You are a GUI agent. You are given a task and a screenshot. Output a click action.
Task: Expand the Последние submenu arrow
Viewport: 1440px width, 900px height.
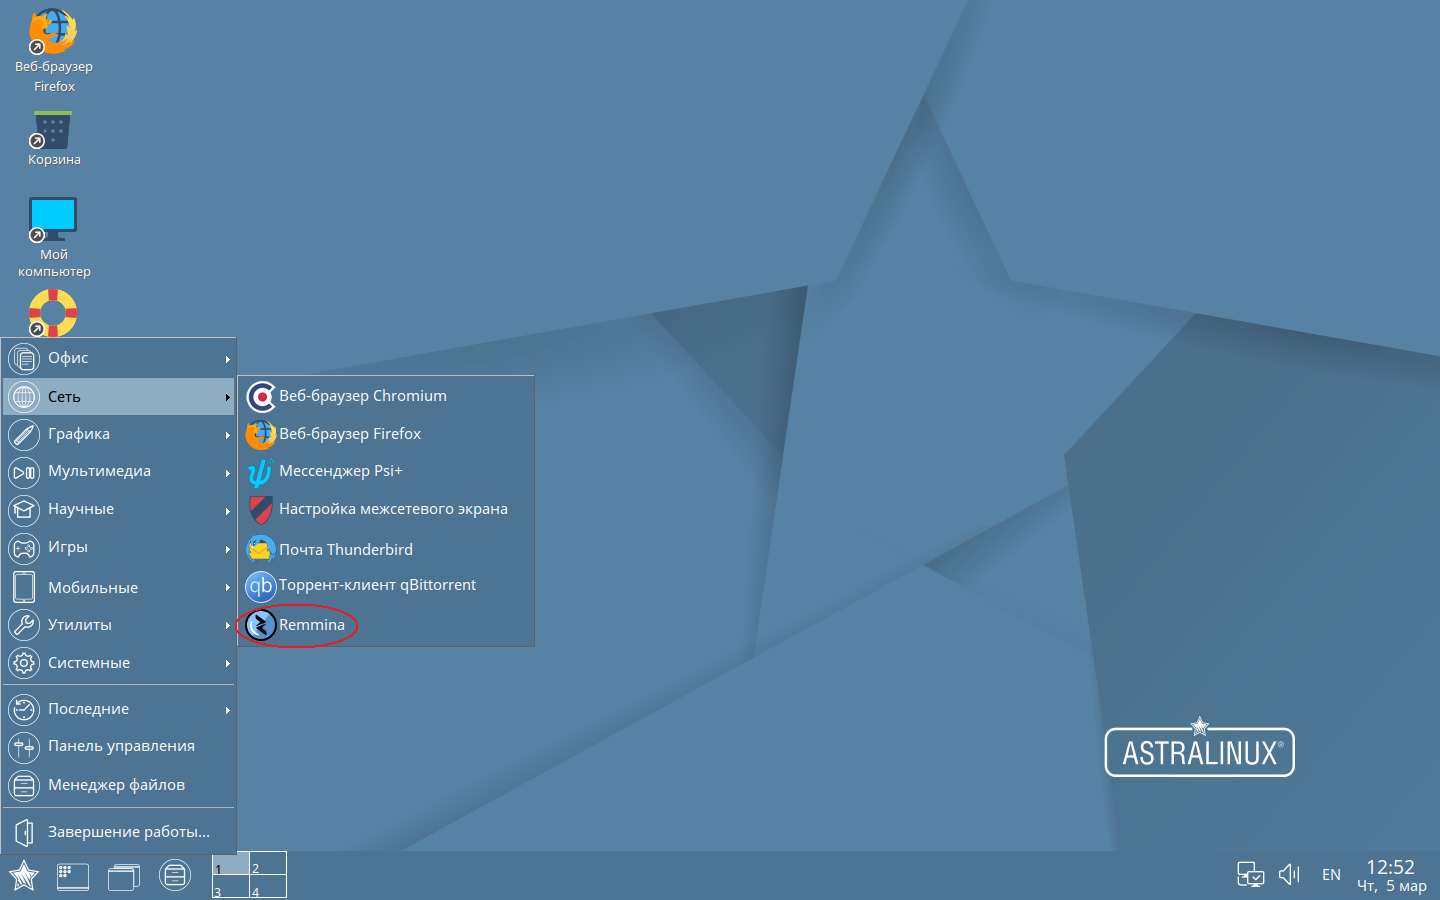coord(228,710)
